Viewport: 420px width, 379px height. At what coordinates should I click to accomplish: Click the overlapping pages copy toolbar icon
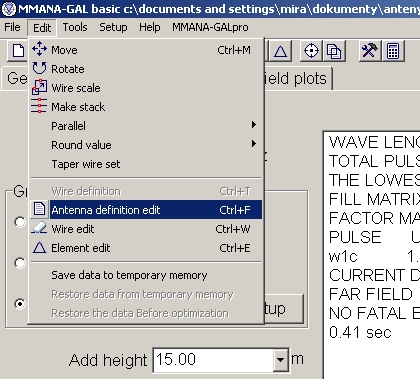(x=334, y=51)
